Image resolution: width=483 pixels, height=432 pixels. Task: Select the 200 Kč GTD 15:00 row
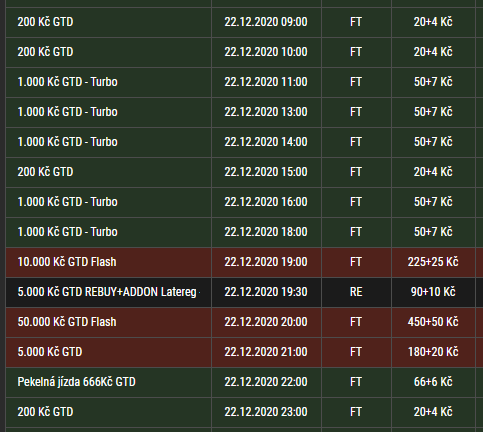(x=241, y=172)
